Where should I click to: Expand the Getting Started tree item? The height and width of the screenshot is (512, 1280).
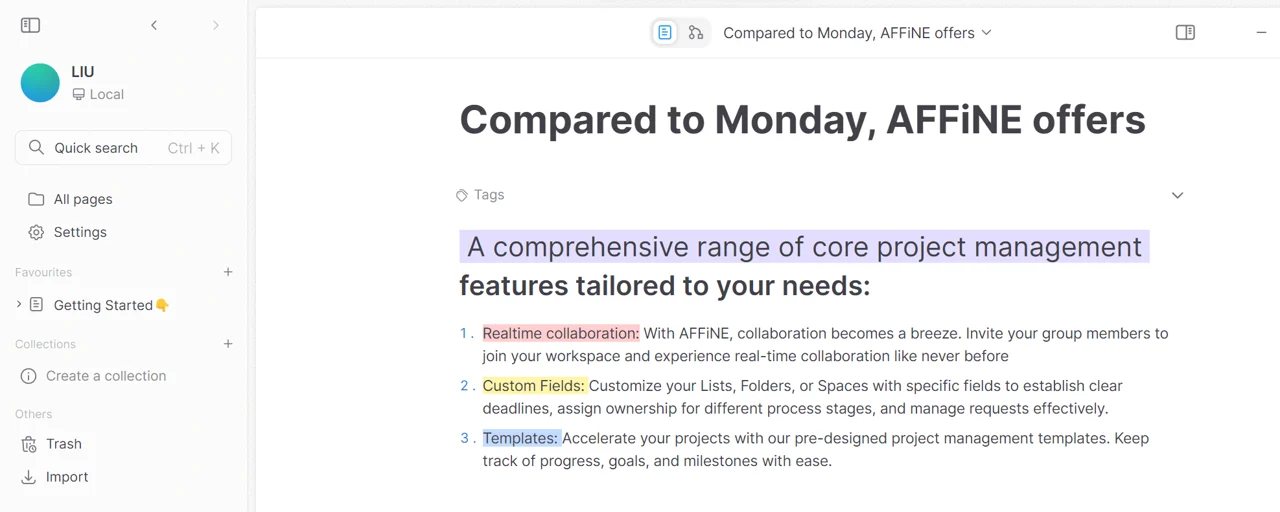(x=19, y=304)
